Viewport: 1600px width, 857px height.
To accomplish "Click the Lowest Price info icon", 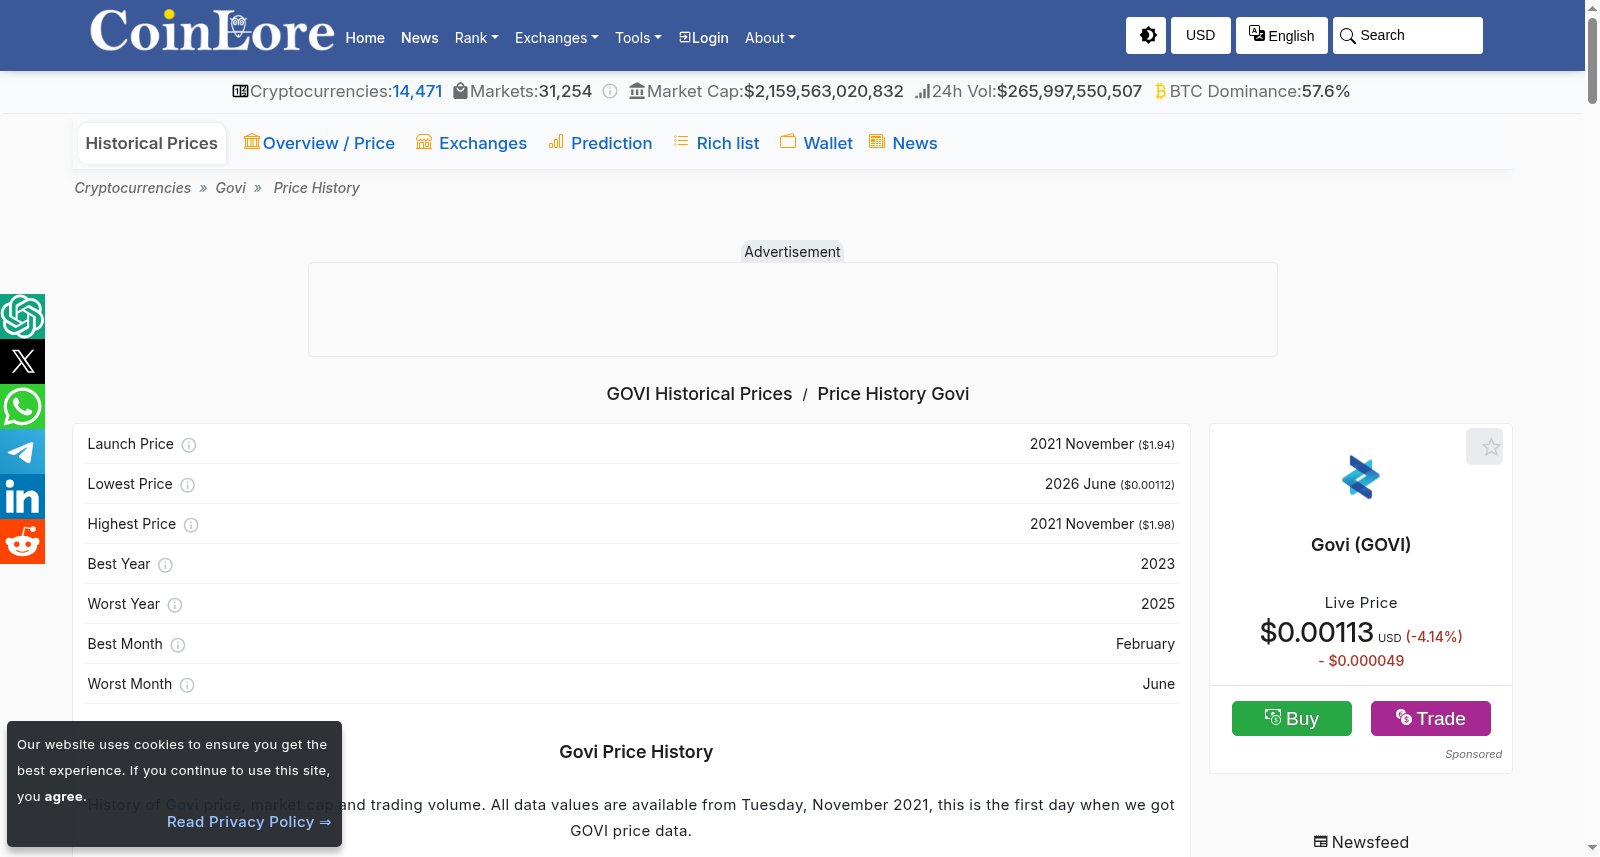I will click(x=188, y=485).
